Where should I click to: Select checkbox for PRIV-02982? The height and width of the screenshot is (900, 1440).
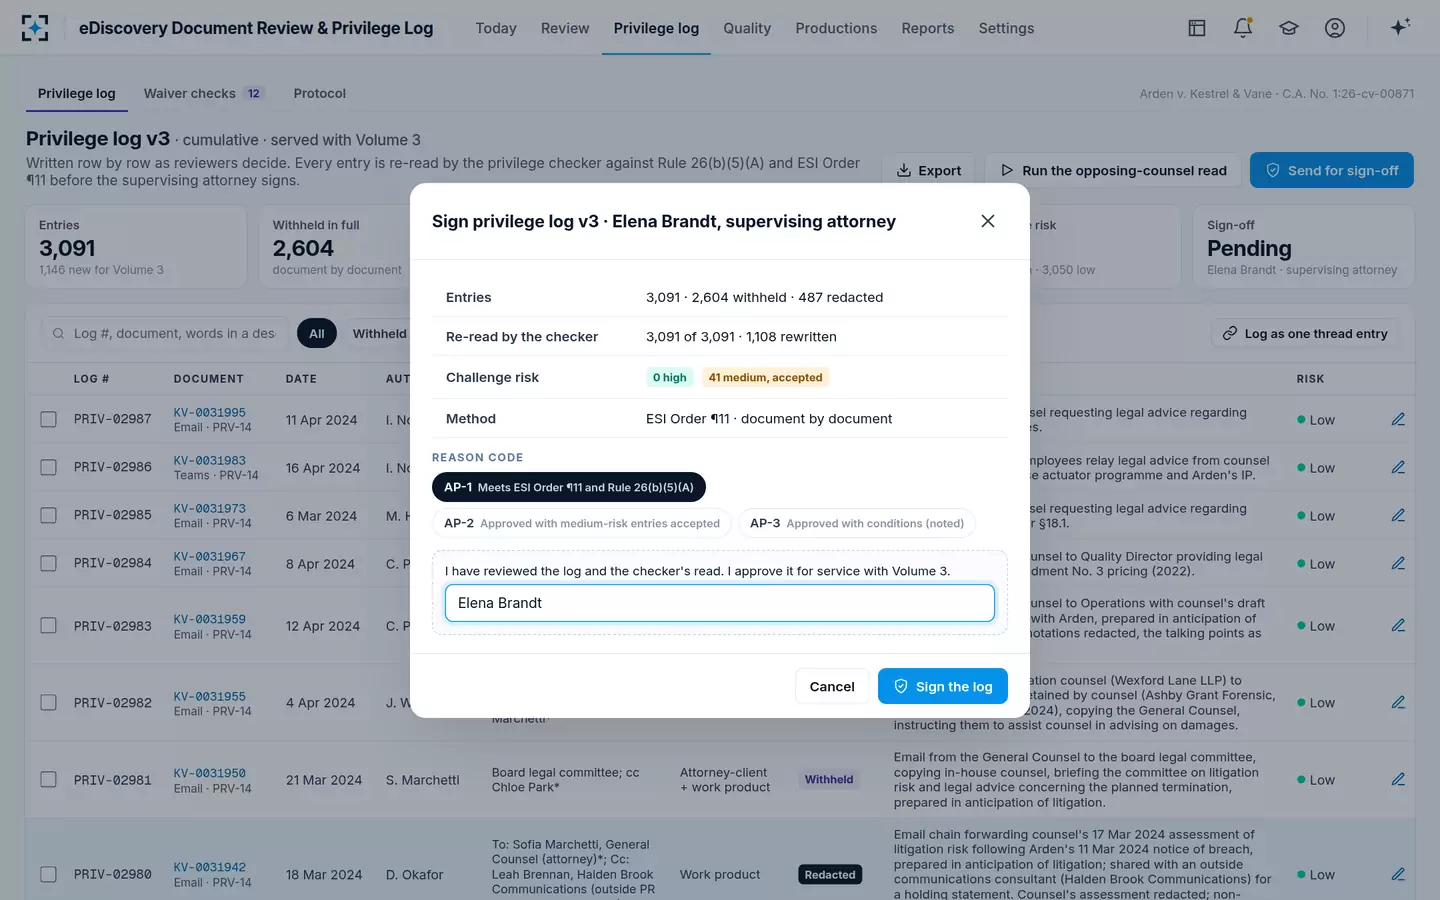click(x=48, y=702)
